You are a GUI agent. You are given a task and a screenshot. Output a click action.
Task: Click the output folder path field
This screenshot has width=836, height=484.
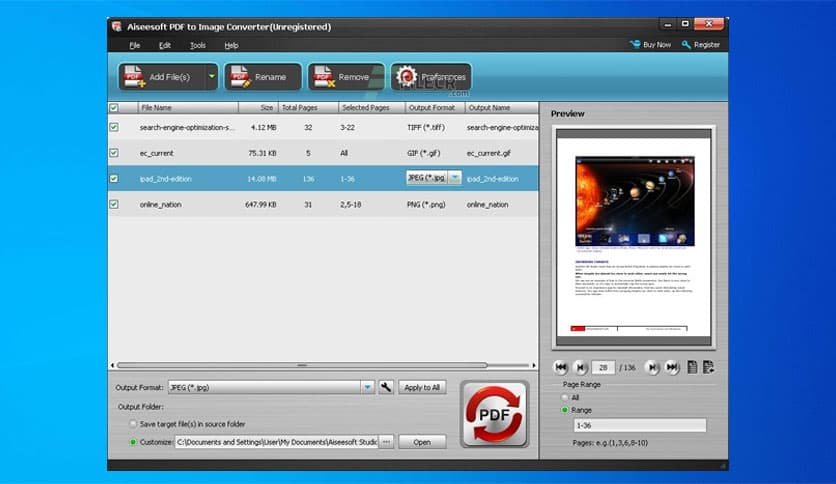click(x=277, y=442)
